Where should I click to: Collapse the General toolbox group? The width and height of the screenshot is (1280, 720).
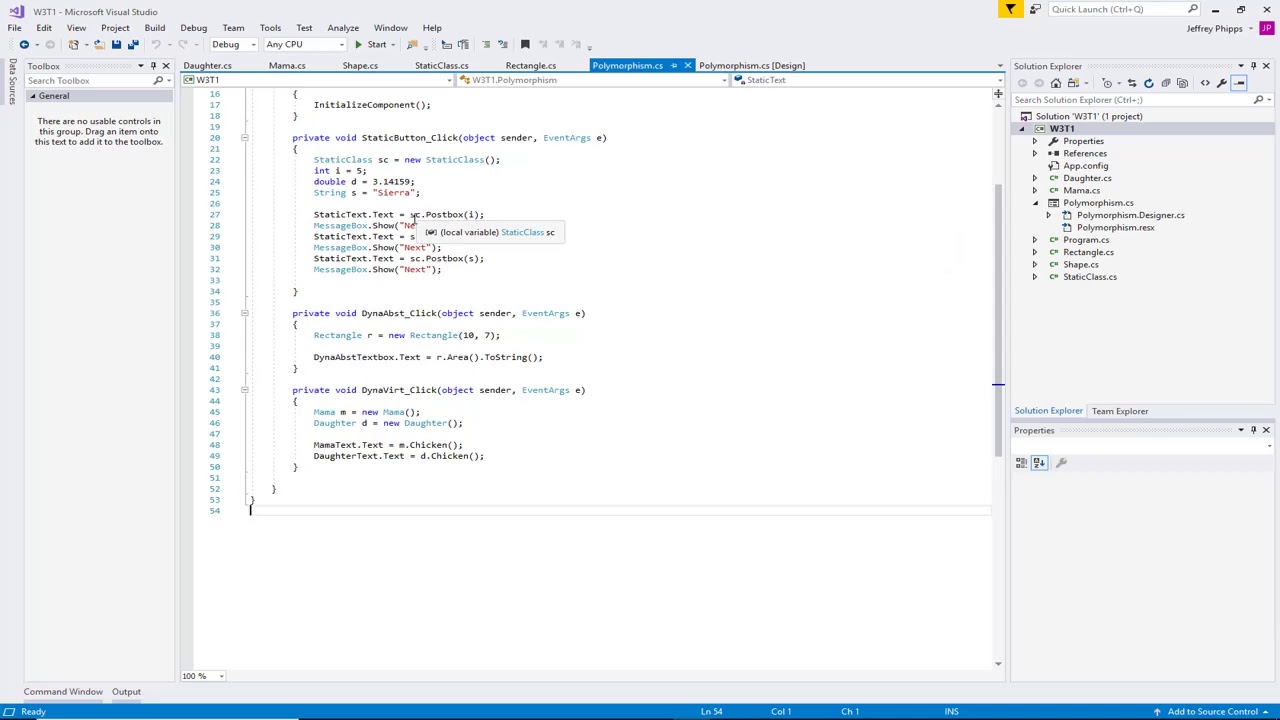click(x=32, y=96)
